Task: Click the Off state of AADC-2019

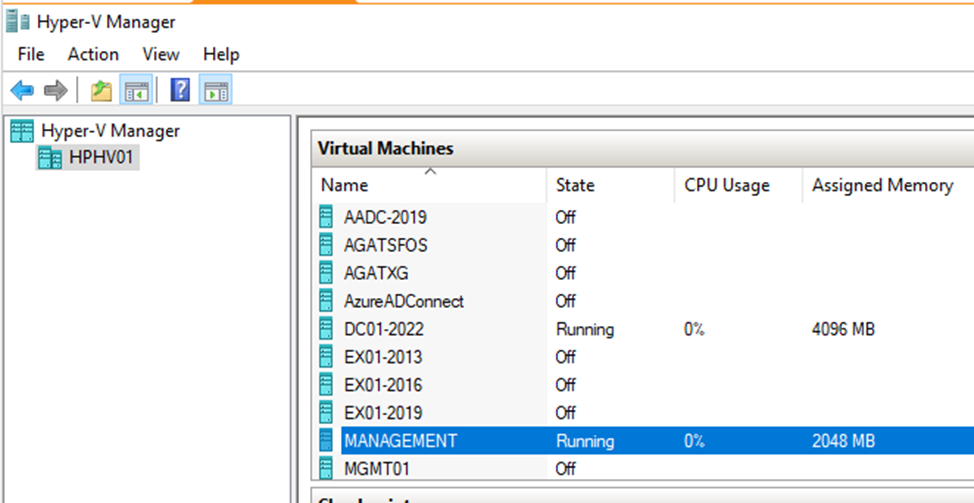Action: coord(565,217)
